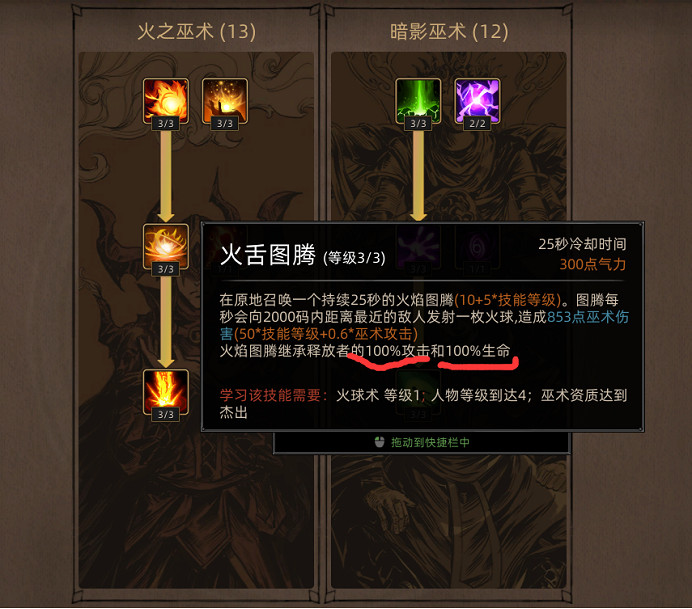Viewport: 692px width, 609px height.
Task: Select the glowing hand fire skill icon
Action: tap(225, 101)
